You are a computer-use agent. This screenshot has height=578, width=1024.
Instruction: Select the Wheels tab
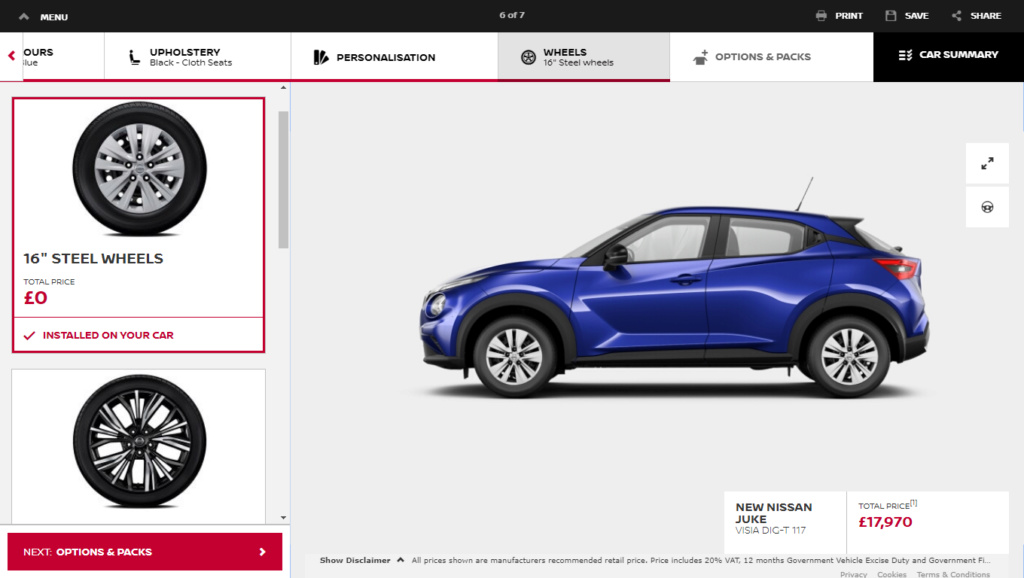click(583, 57)
